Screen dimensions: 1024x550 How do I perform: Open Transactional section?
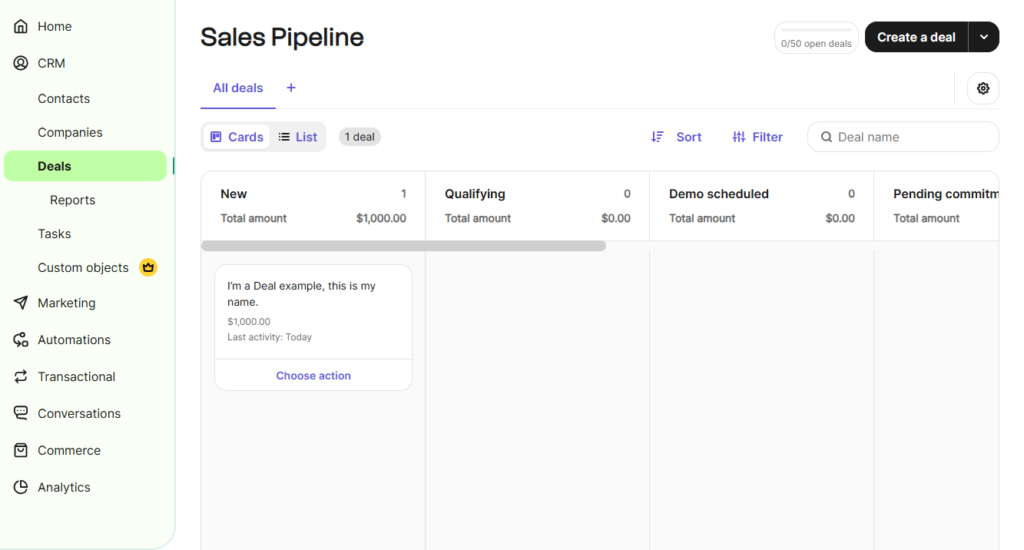pyautogui.click(x=76, y=377)
